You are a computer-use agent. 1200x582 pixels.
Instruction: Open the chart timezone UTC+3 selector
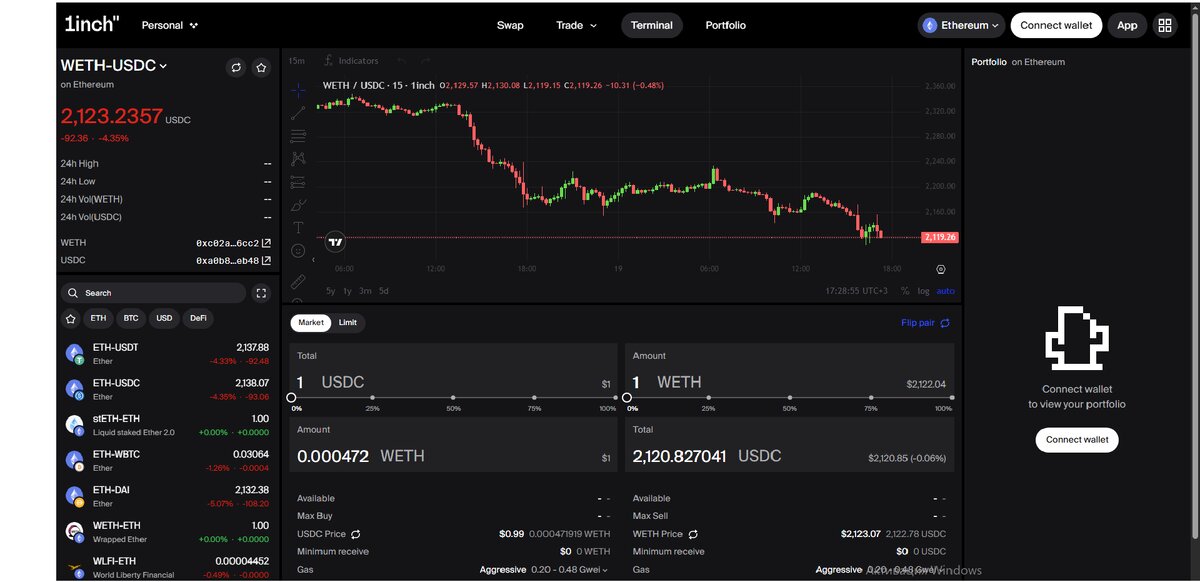tap(856, 291)
